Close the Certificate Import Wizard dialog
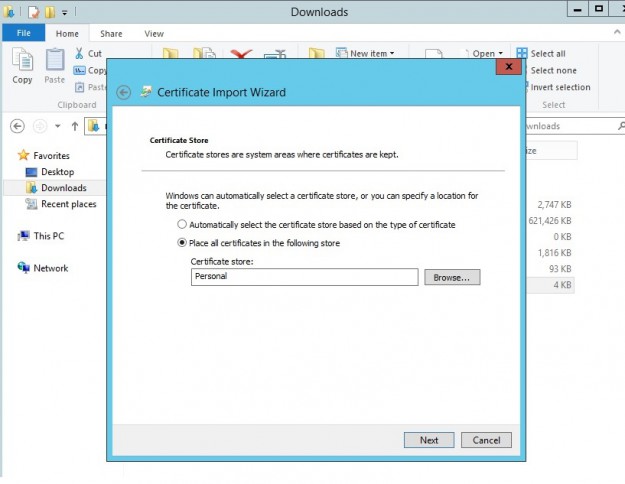 pyautogui.click(x=509, y=67)
